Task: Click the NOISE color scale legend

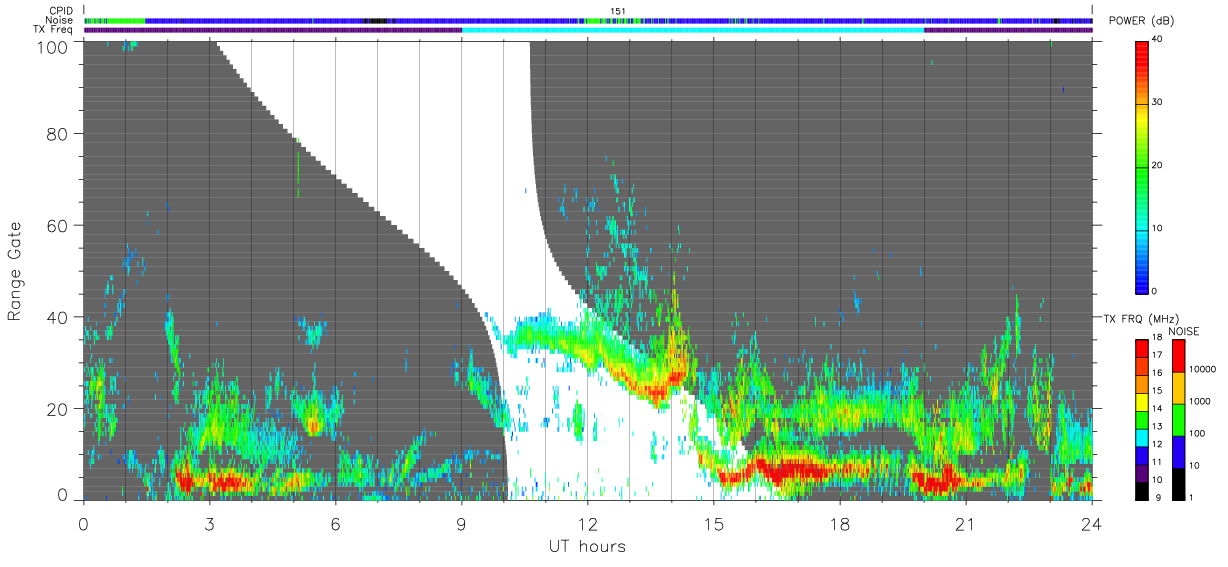Action: (x=1177, y=418)
